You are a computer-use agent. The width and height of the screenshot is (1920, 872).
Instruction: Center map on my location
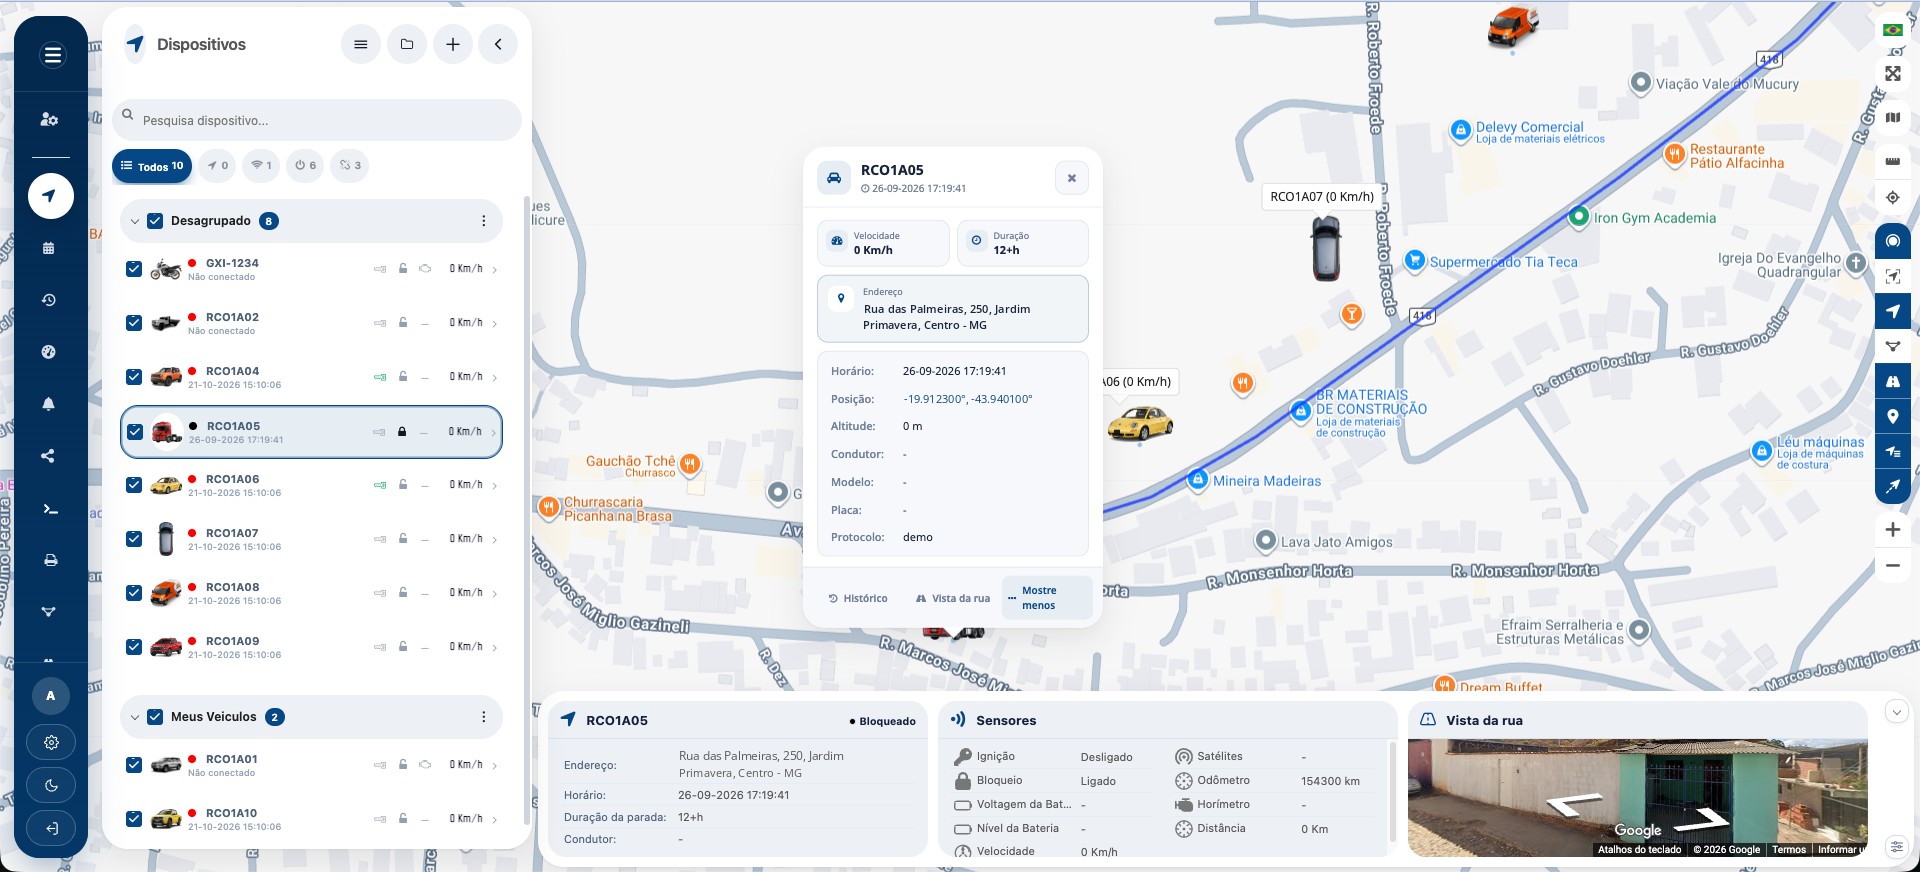click(1893, 198)
